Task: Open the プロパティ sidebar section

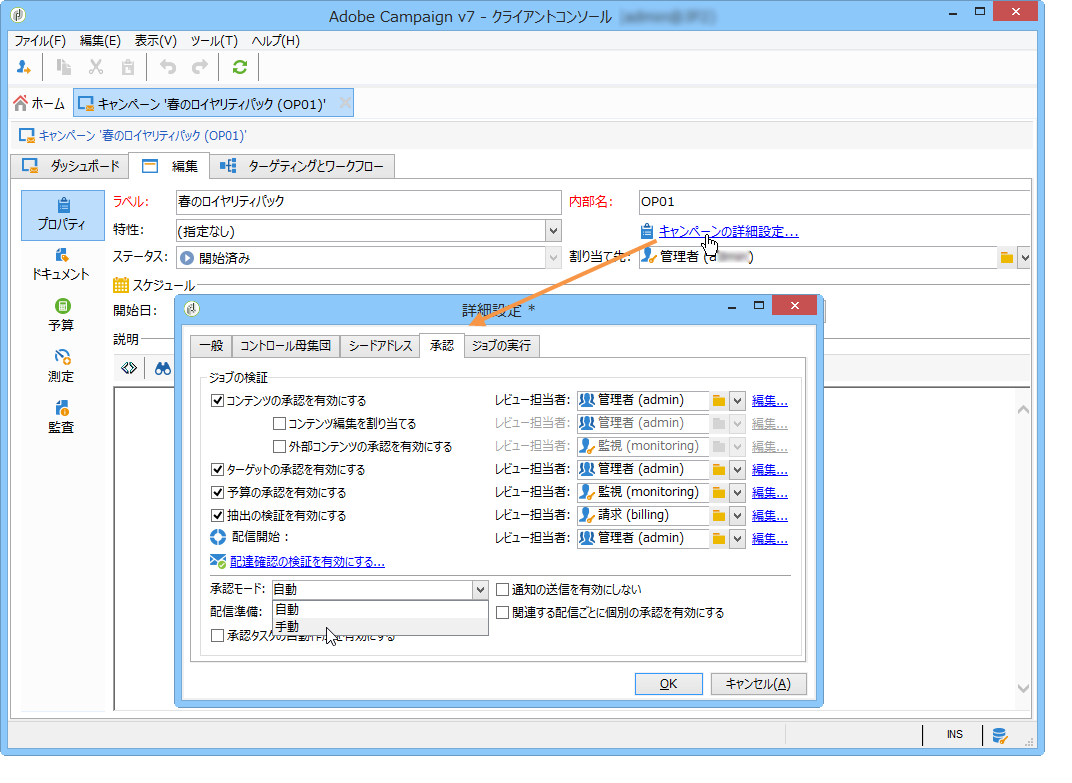Action: [62, 215]
